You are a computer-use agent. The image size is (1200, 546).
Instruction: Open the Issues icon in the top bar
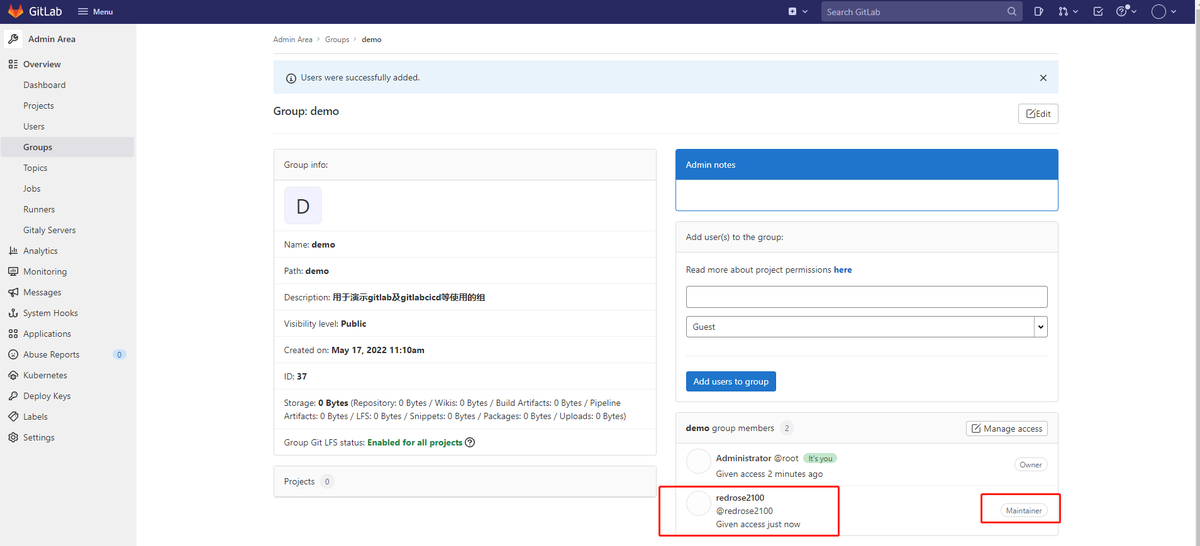1039,12
